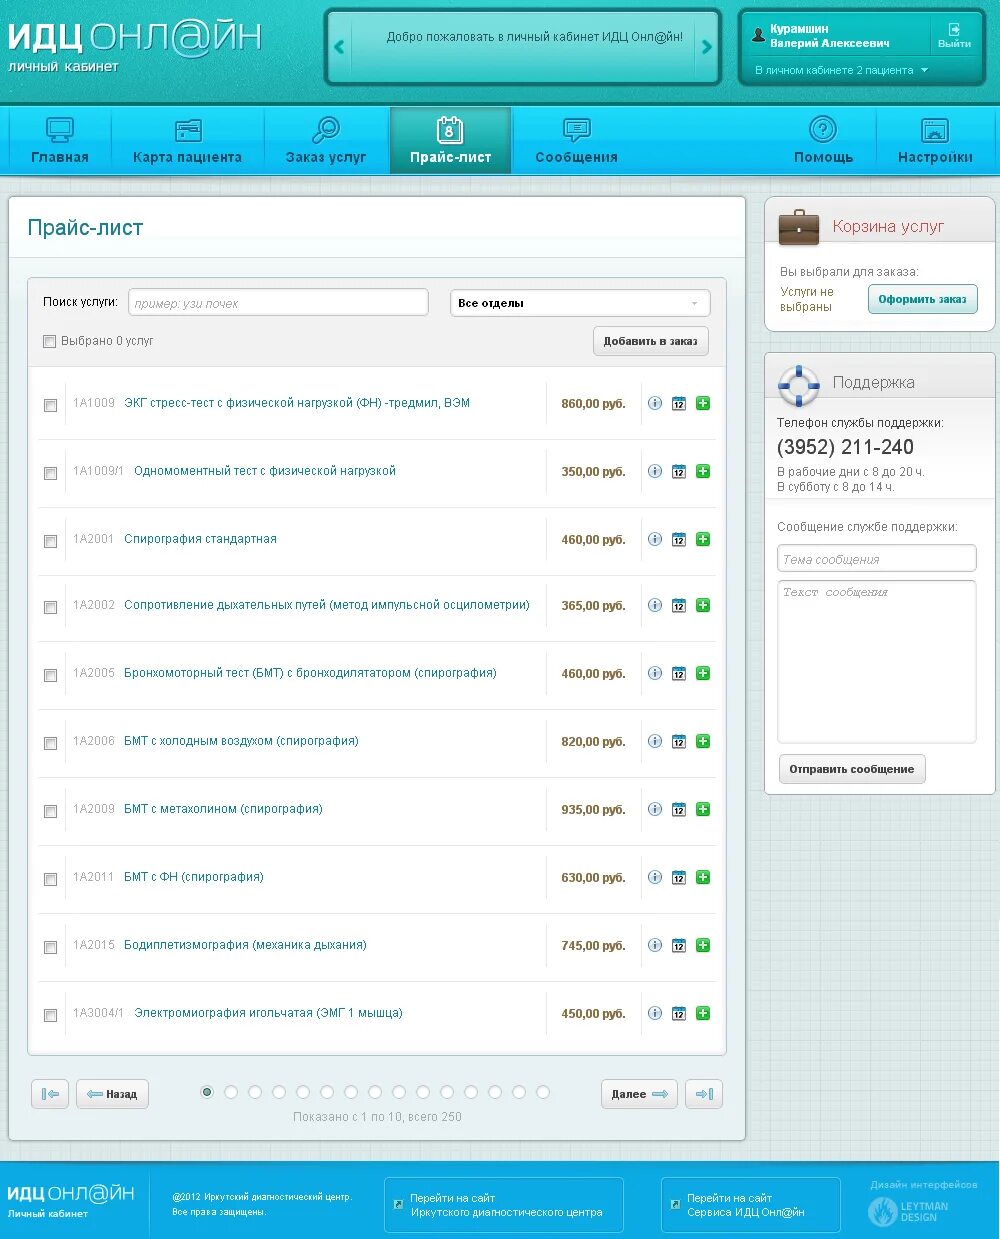
Task: Go back with the Назад button
Action: [x=112, y=1094]
